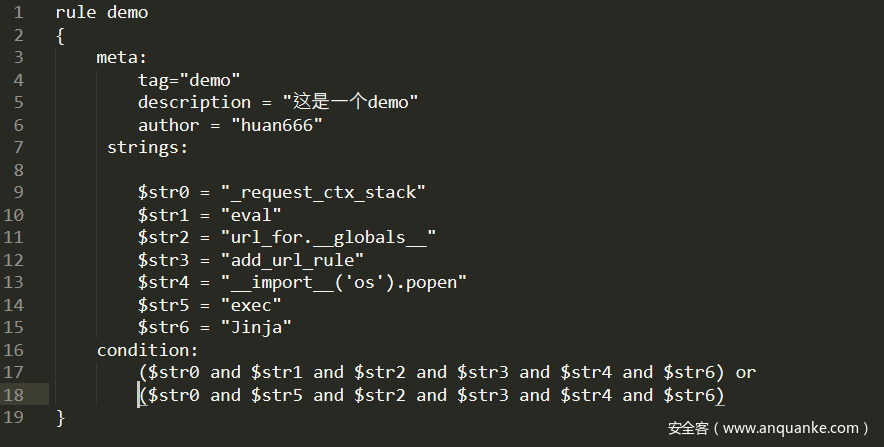
Task: Click the "strings:" section keyword
Action: click(x=147, y=147)
